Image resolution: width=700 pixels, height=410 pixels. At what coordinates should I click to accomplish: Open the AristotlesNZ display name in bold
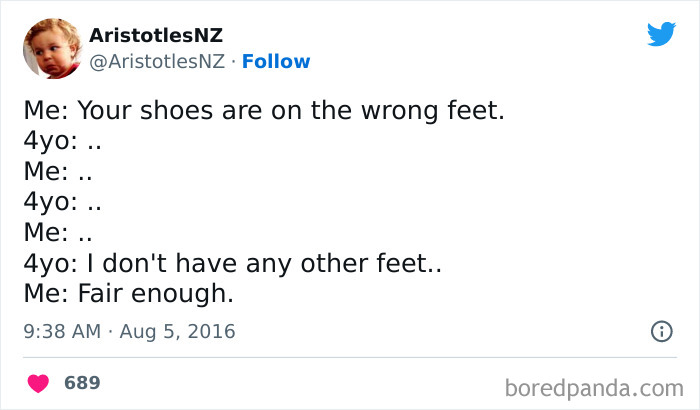coord(155,35)
